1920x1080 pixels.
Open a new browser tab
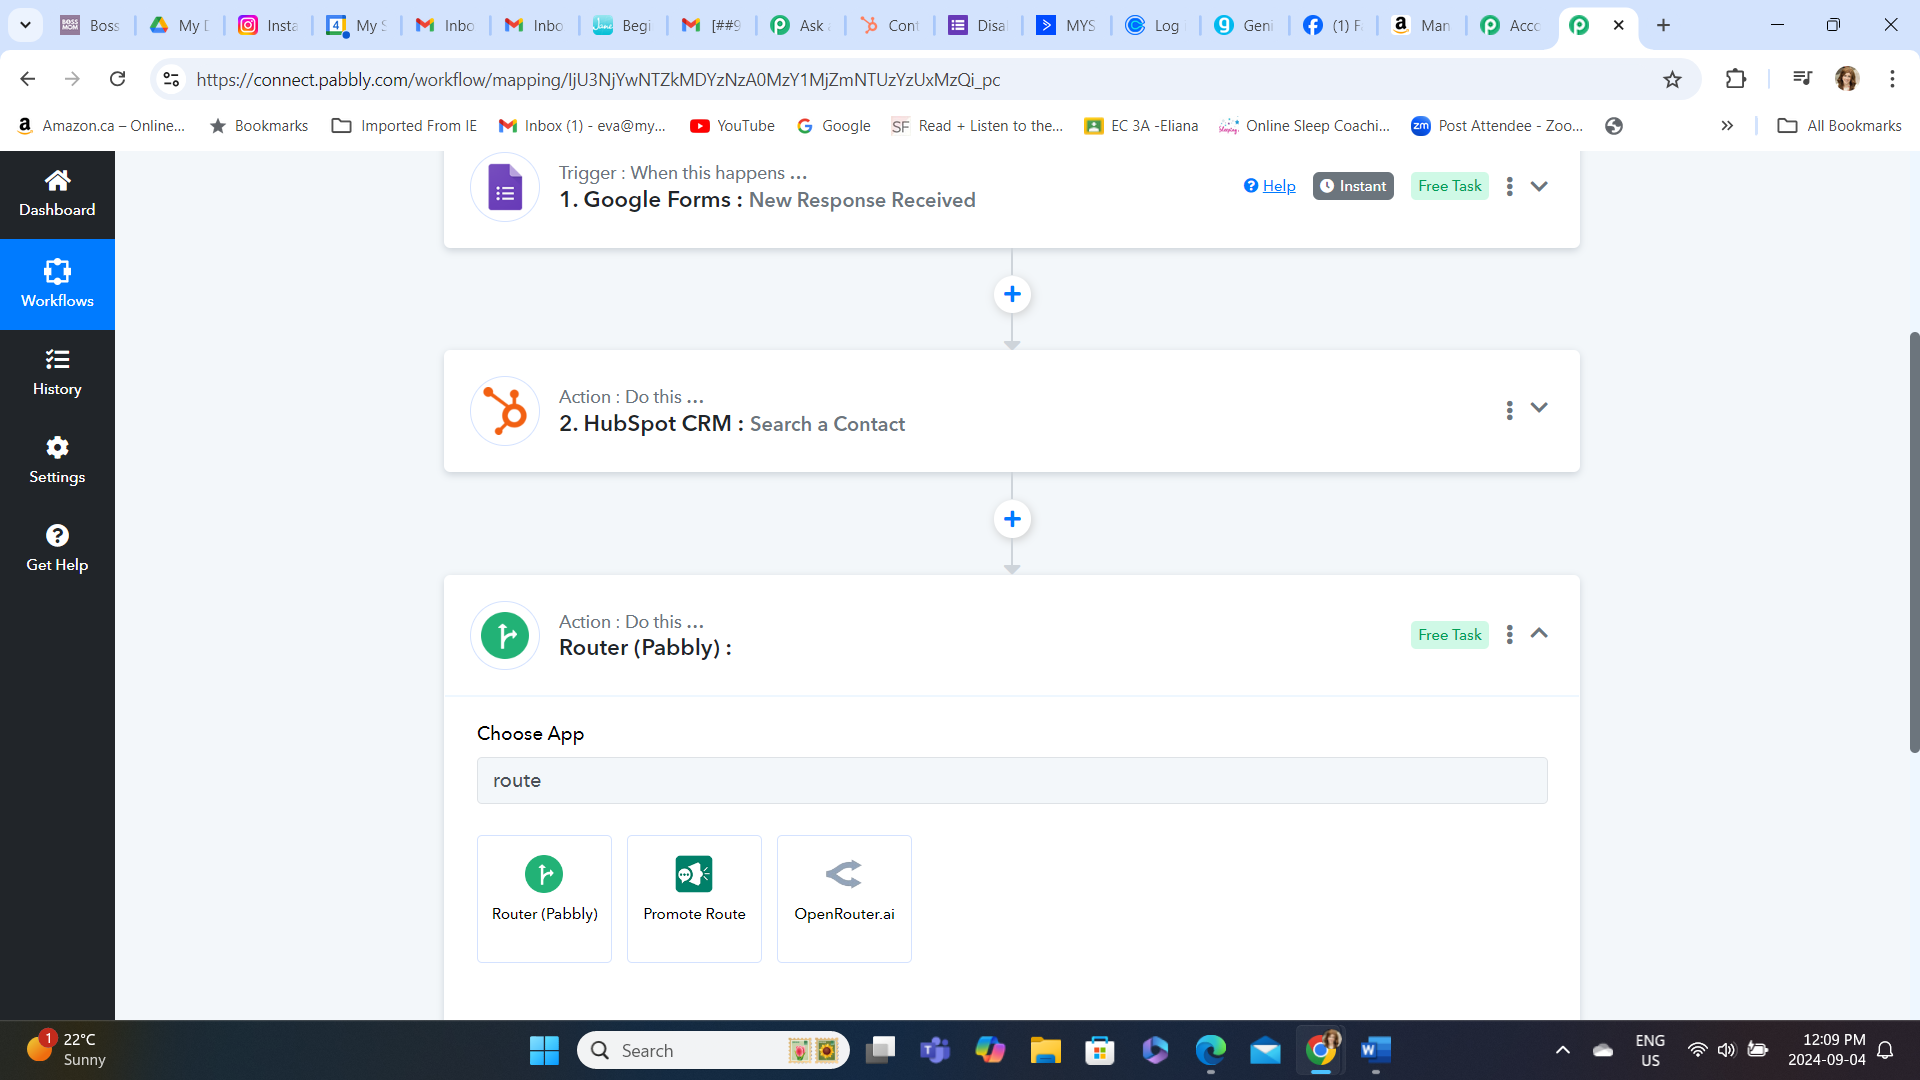[x=1663, y=25]
